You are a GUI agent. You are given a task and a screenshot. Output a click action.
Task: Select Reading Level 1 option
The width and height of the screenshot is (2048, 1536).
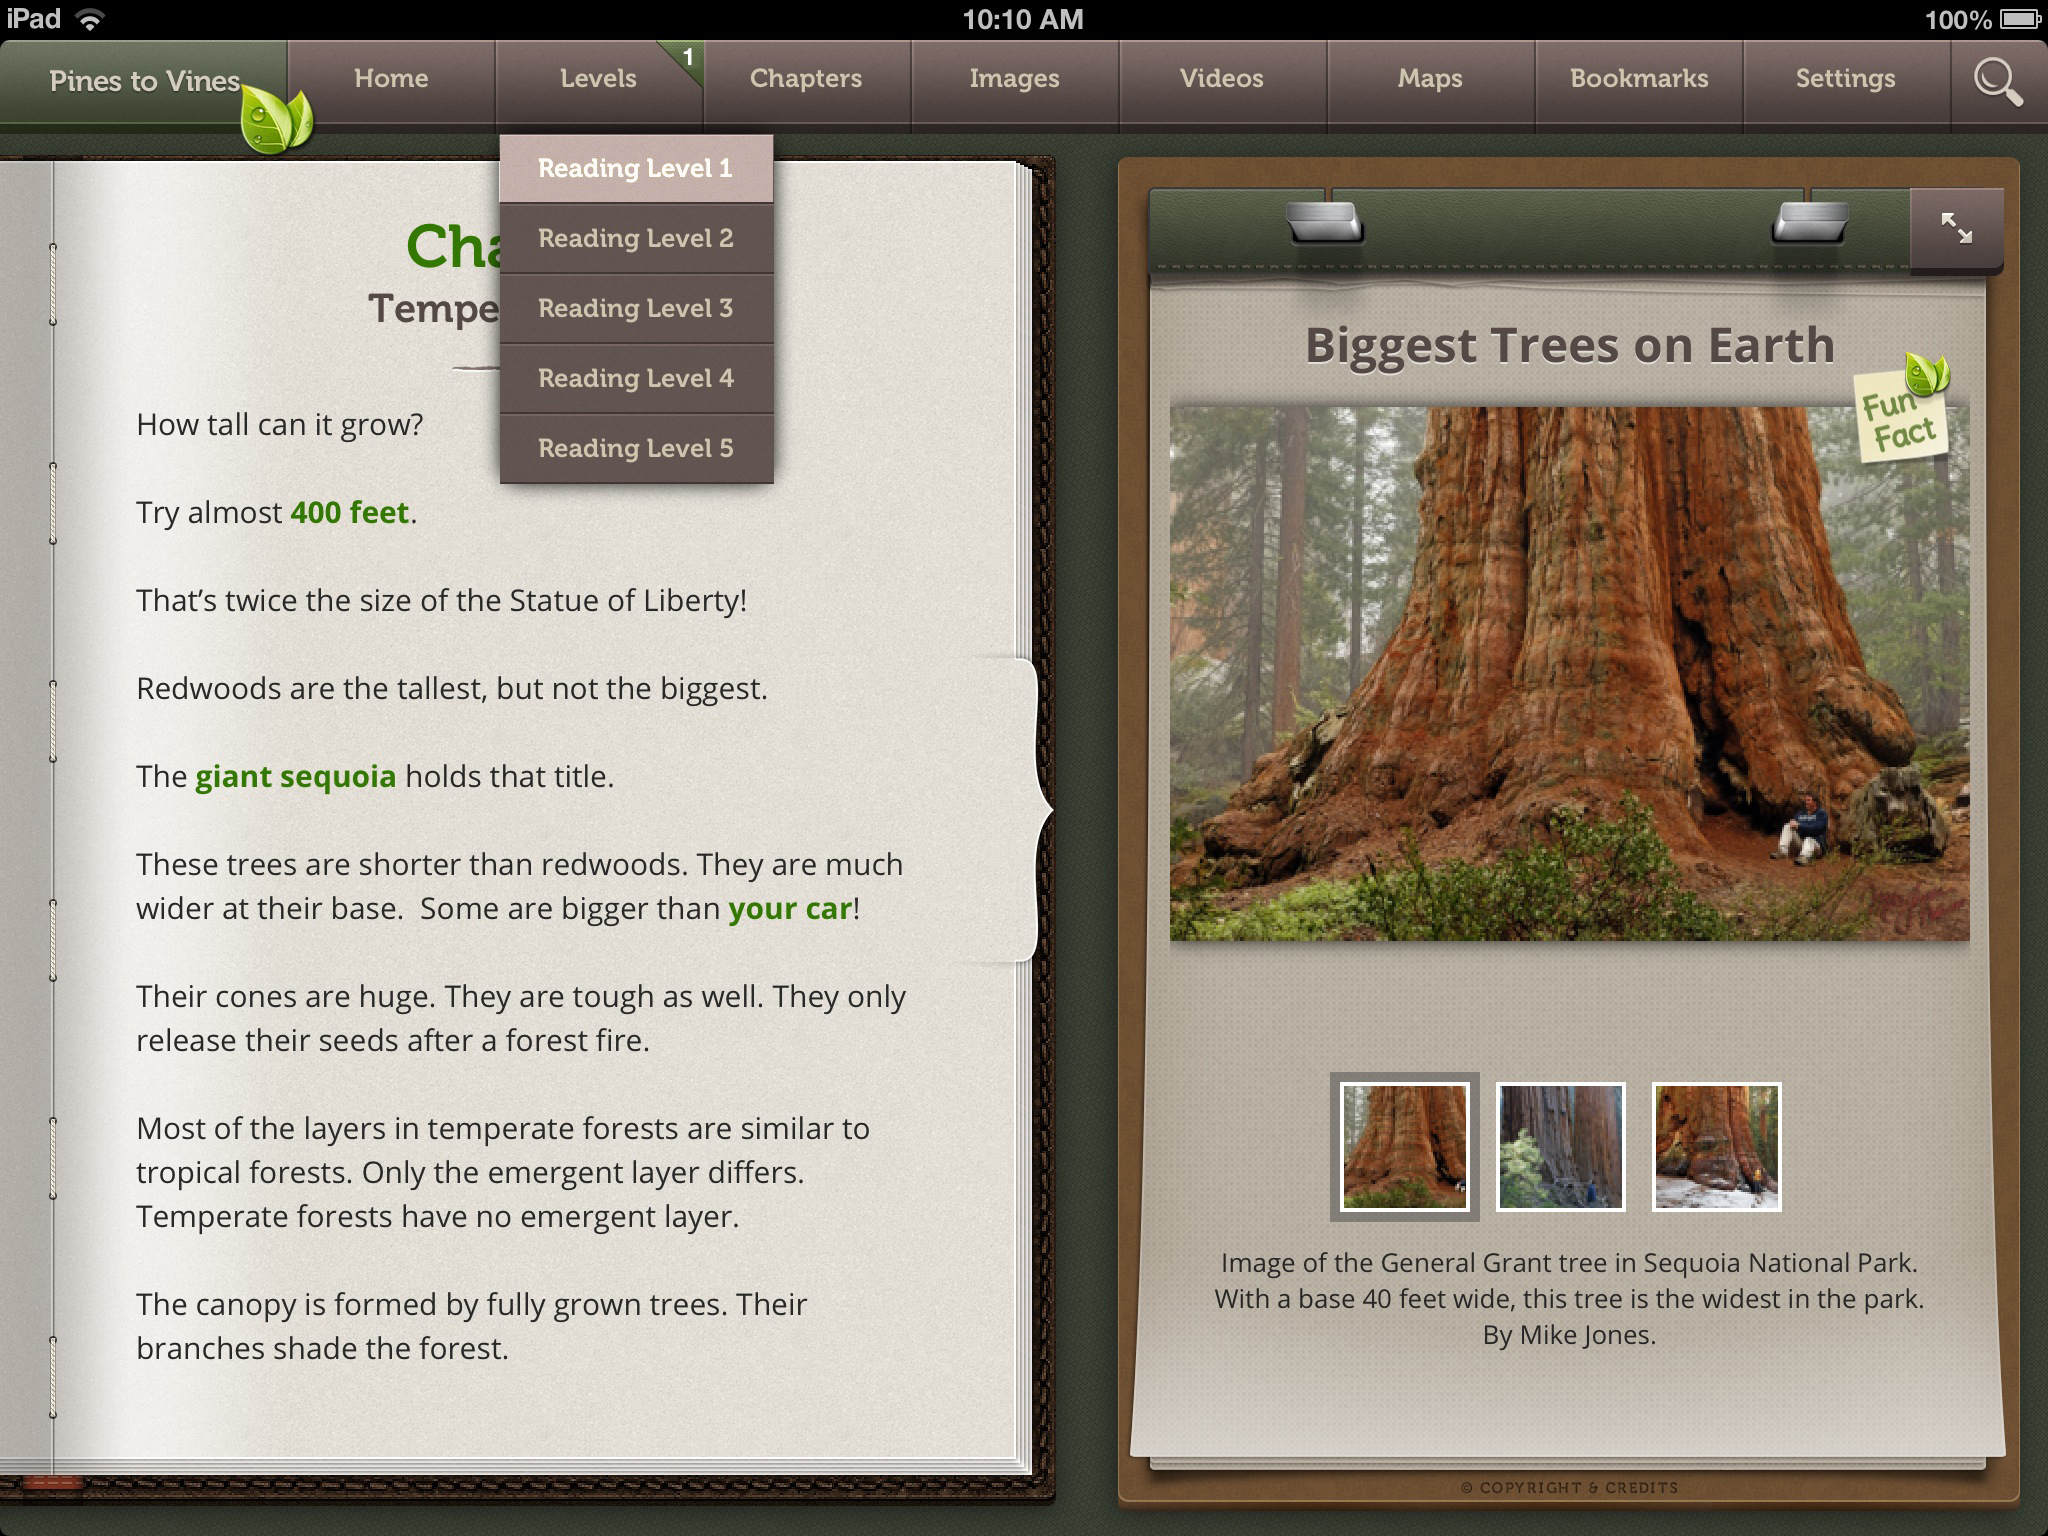pyautogui.click(x=636, y=168)
